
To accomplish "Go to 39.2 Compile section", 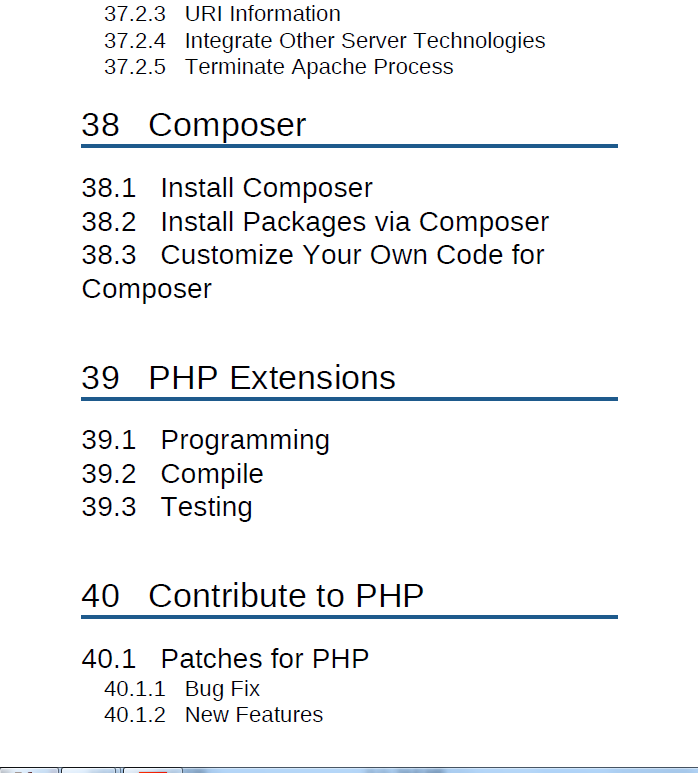I will point(173,474).
